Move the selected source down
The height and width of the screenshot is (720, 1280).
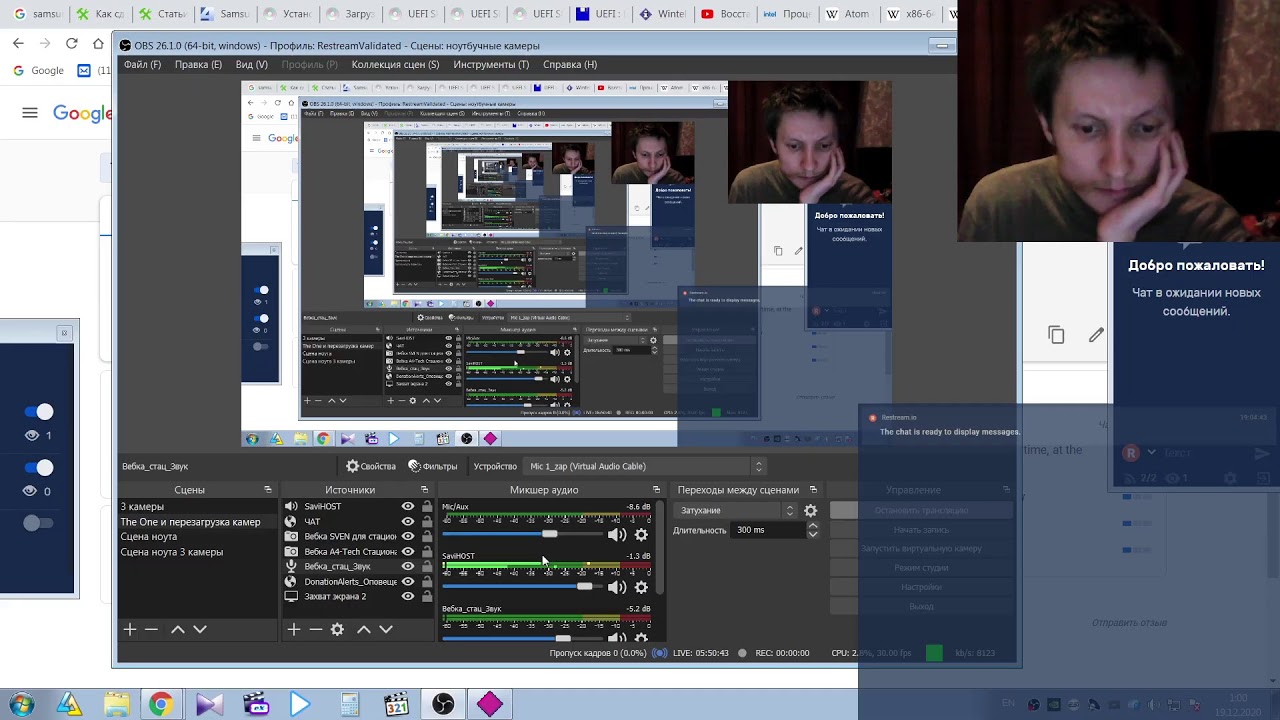click(386, 629)
